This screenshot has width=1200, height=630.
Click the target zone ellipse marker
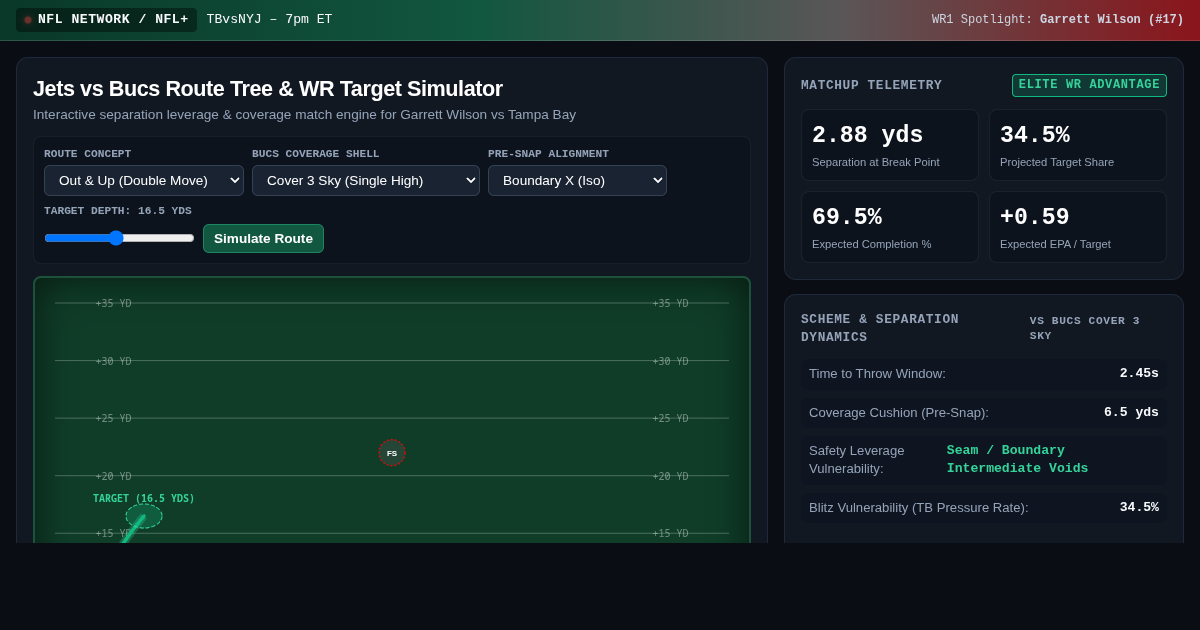point(144,516)
